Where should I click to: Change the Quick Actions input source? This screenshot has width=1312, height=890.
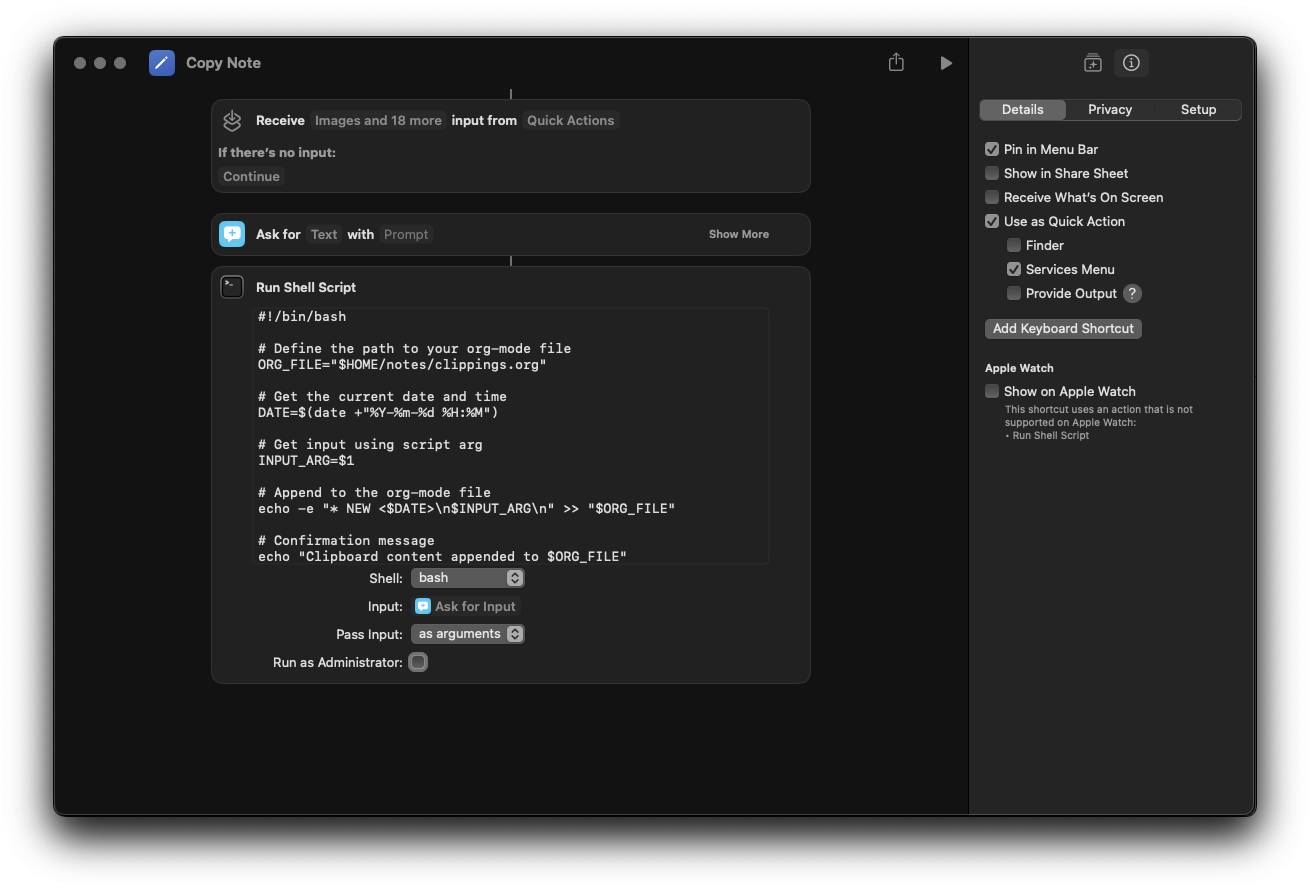tap(571, 120)
